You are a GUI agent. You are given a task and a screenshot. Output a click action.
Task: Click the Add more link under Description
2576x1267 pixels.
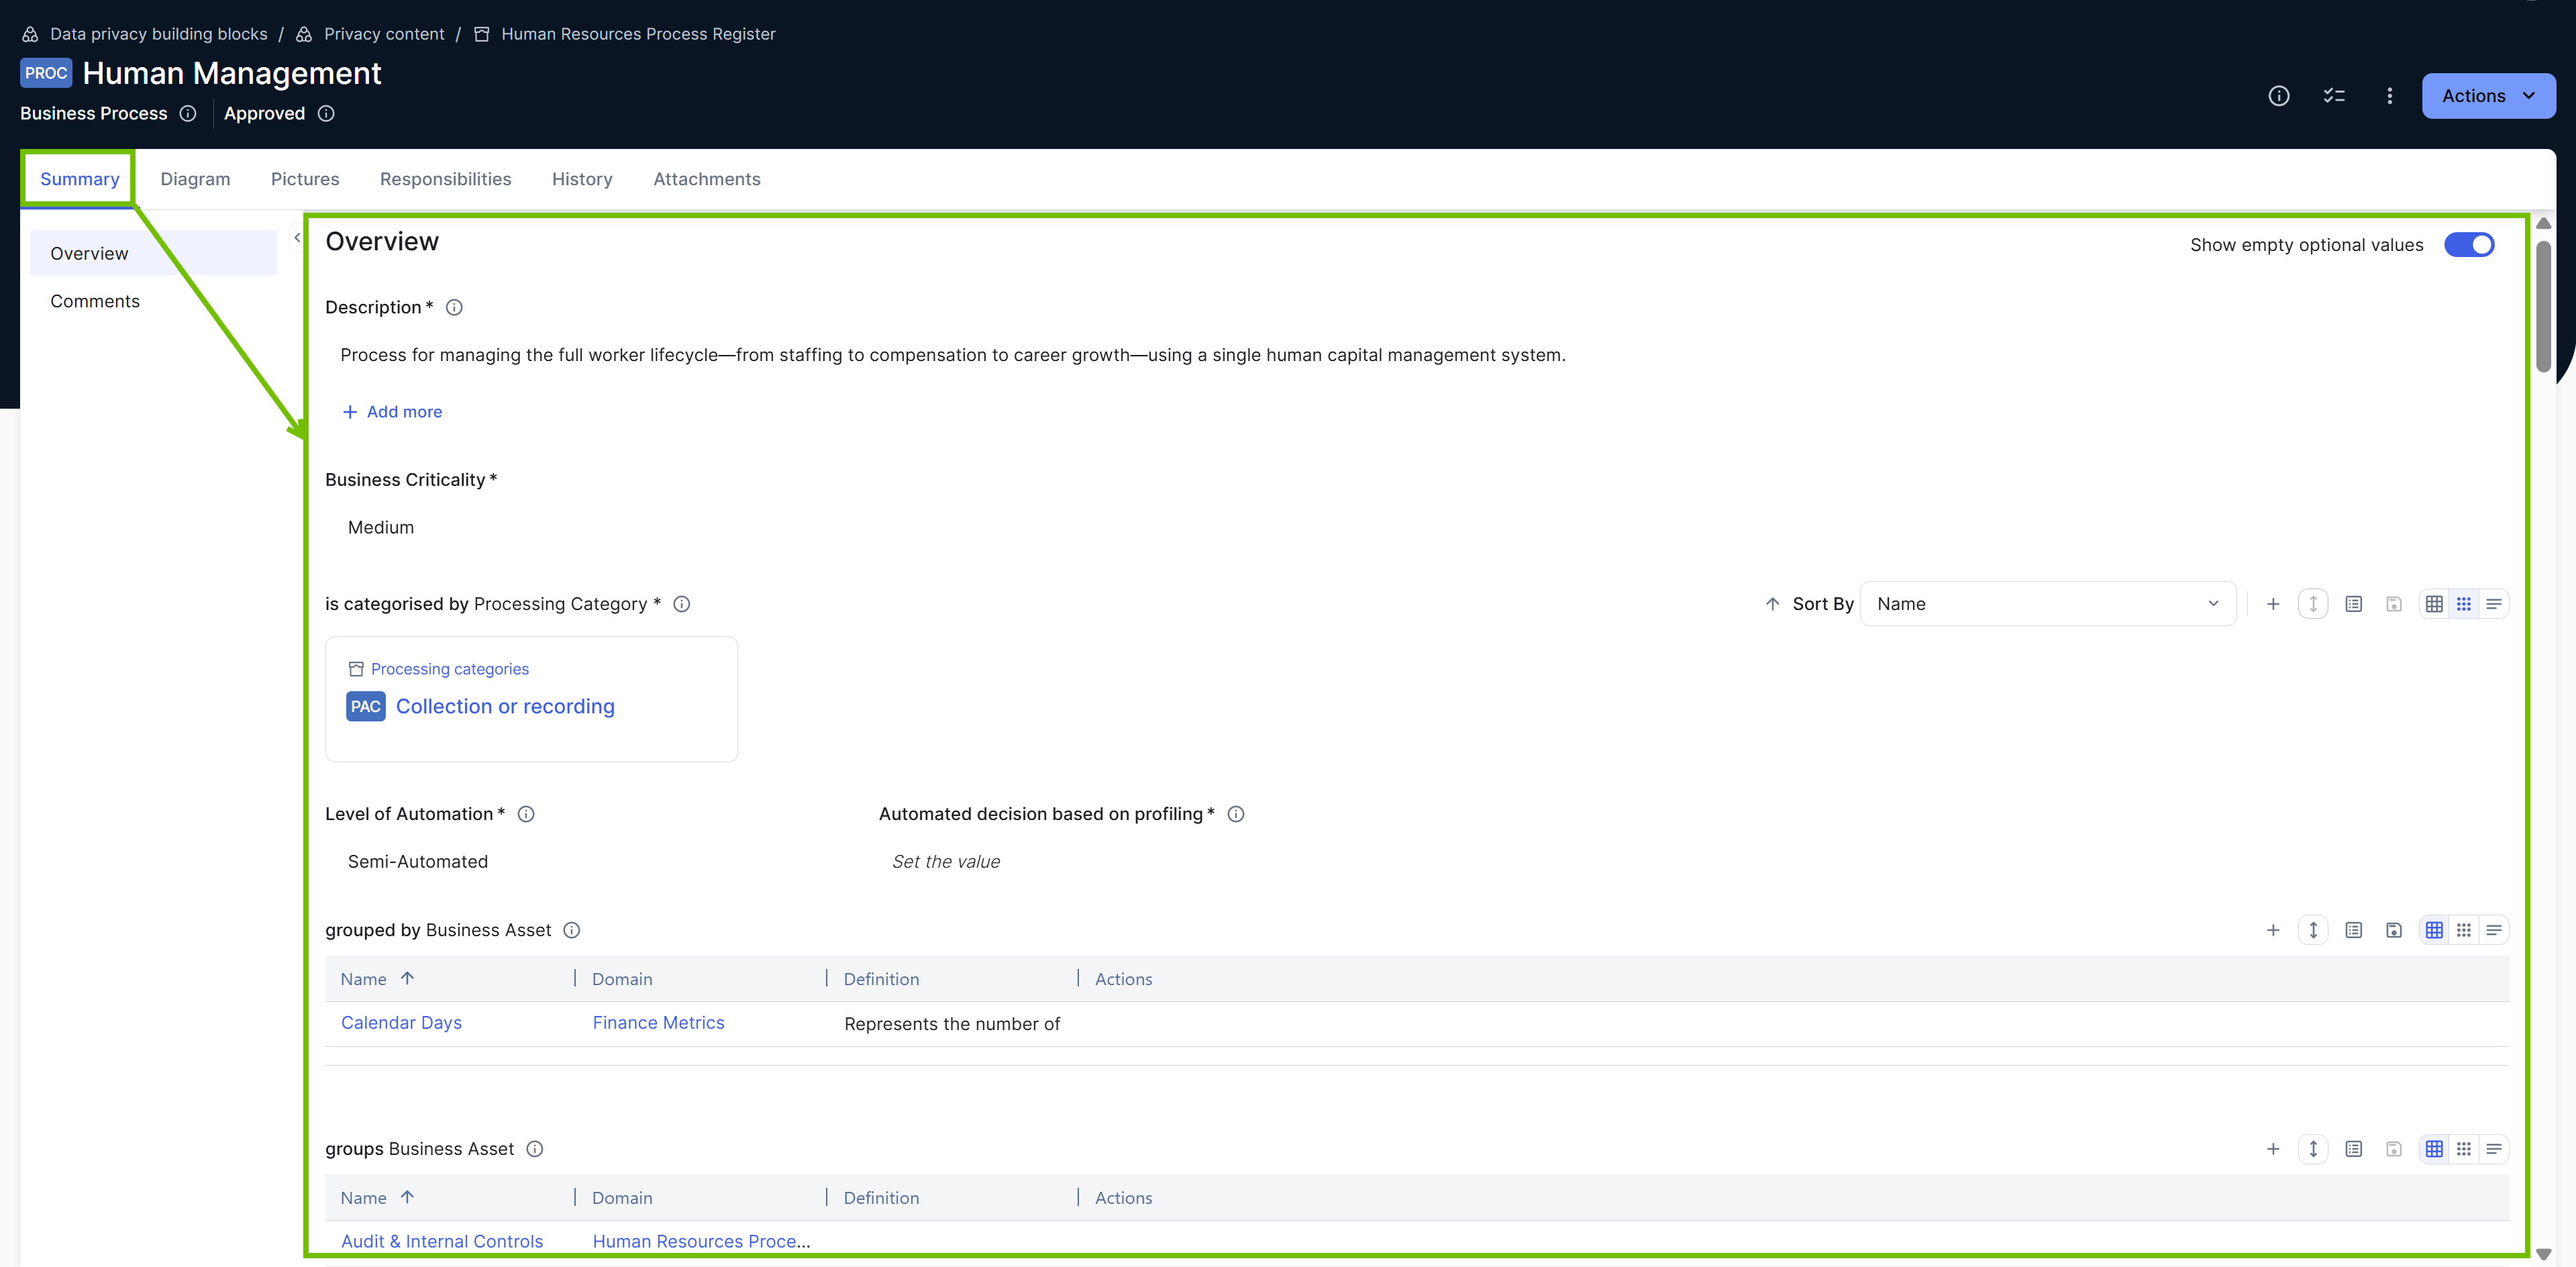pyautogui.click(x=392, y=411)
